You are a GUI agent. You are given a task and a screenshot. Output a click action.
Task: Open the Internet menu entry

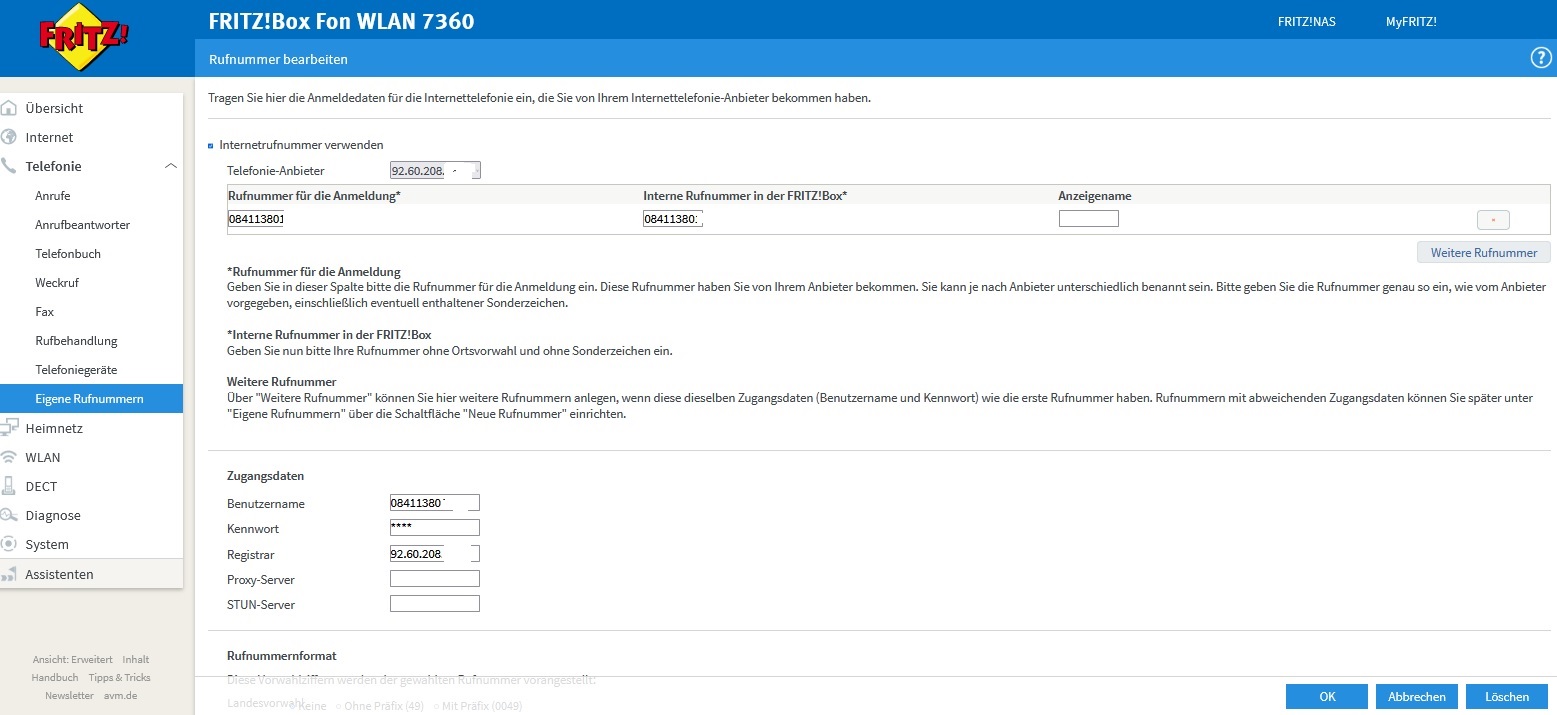(x=49, y=137)
